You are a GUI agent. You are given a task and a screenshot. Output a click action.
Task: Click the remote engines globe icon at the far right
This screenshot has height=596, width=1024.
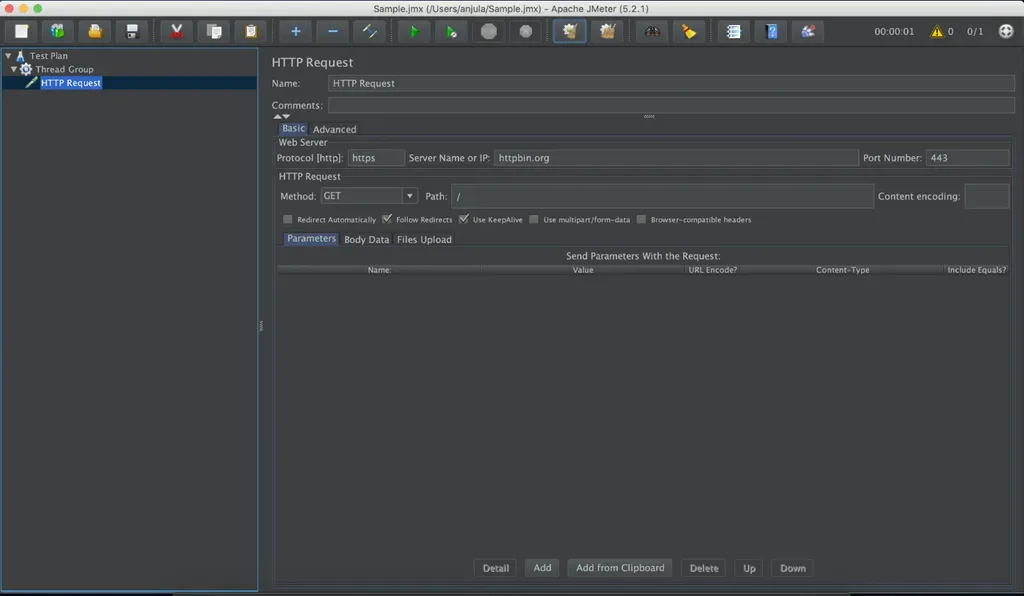[x=1006, y=31]
